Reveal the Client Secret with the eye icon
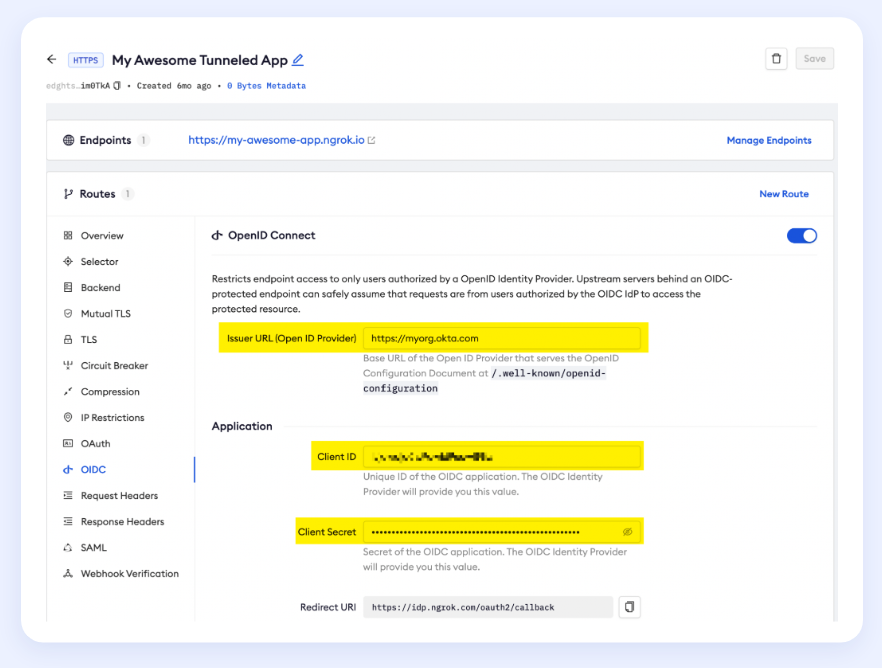882x668 pixels. [x=627, y=532]
